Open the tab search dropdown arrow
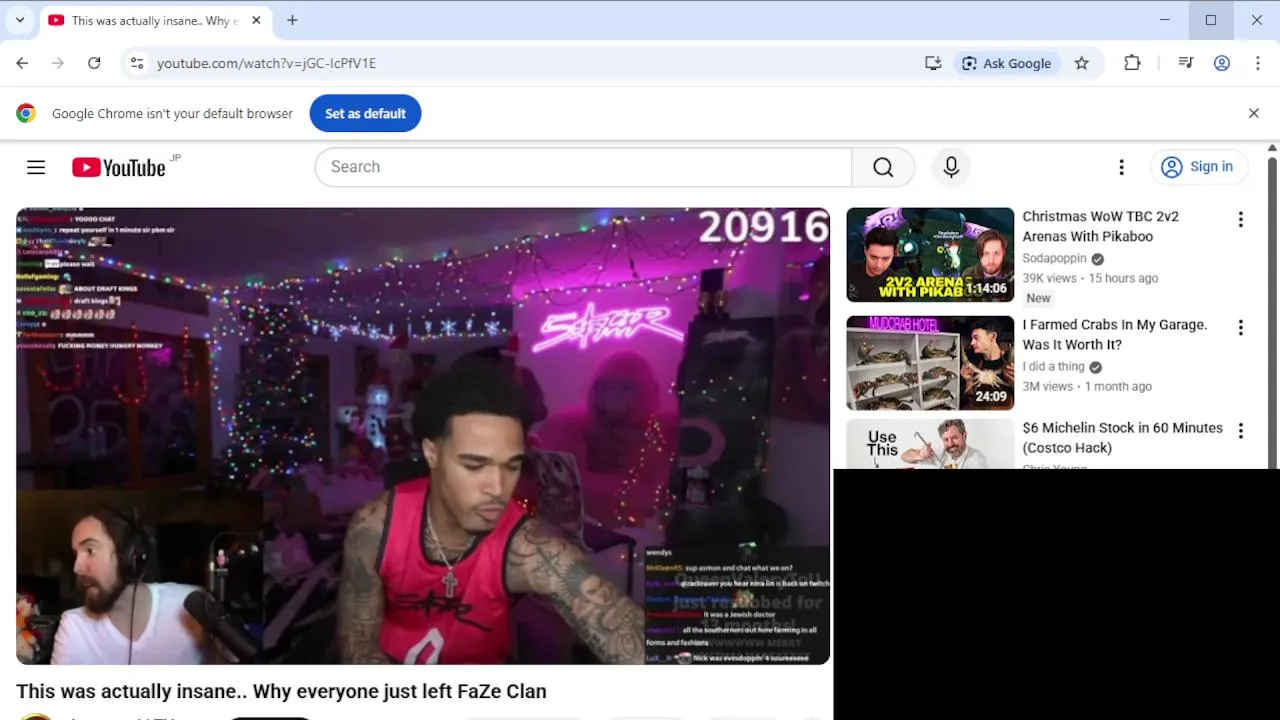 point(20,20)
